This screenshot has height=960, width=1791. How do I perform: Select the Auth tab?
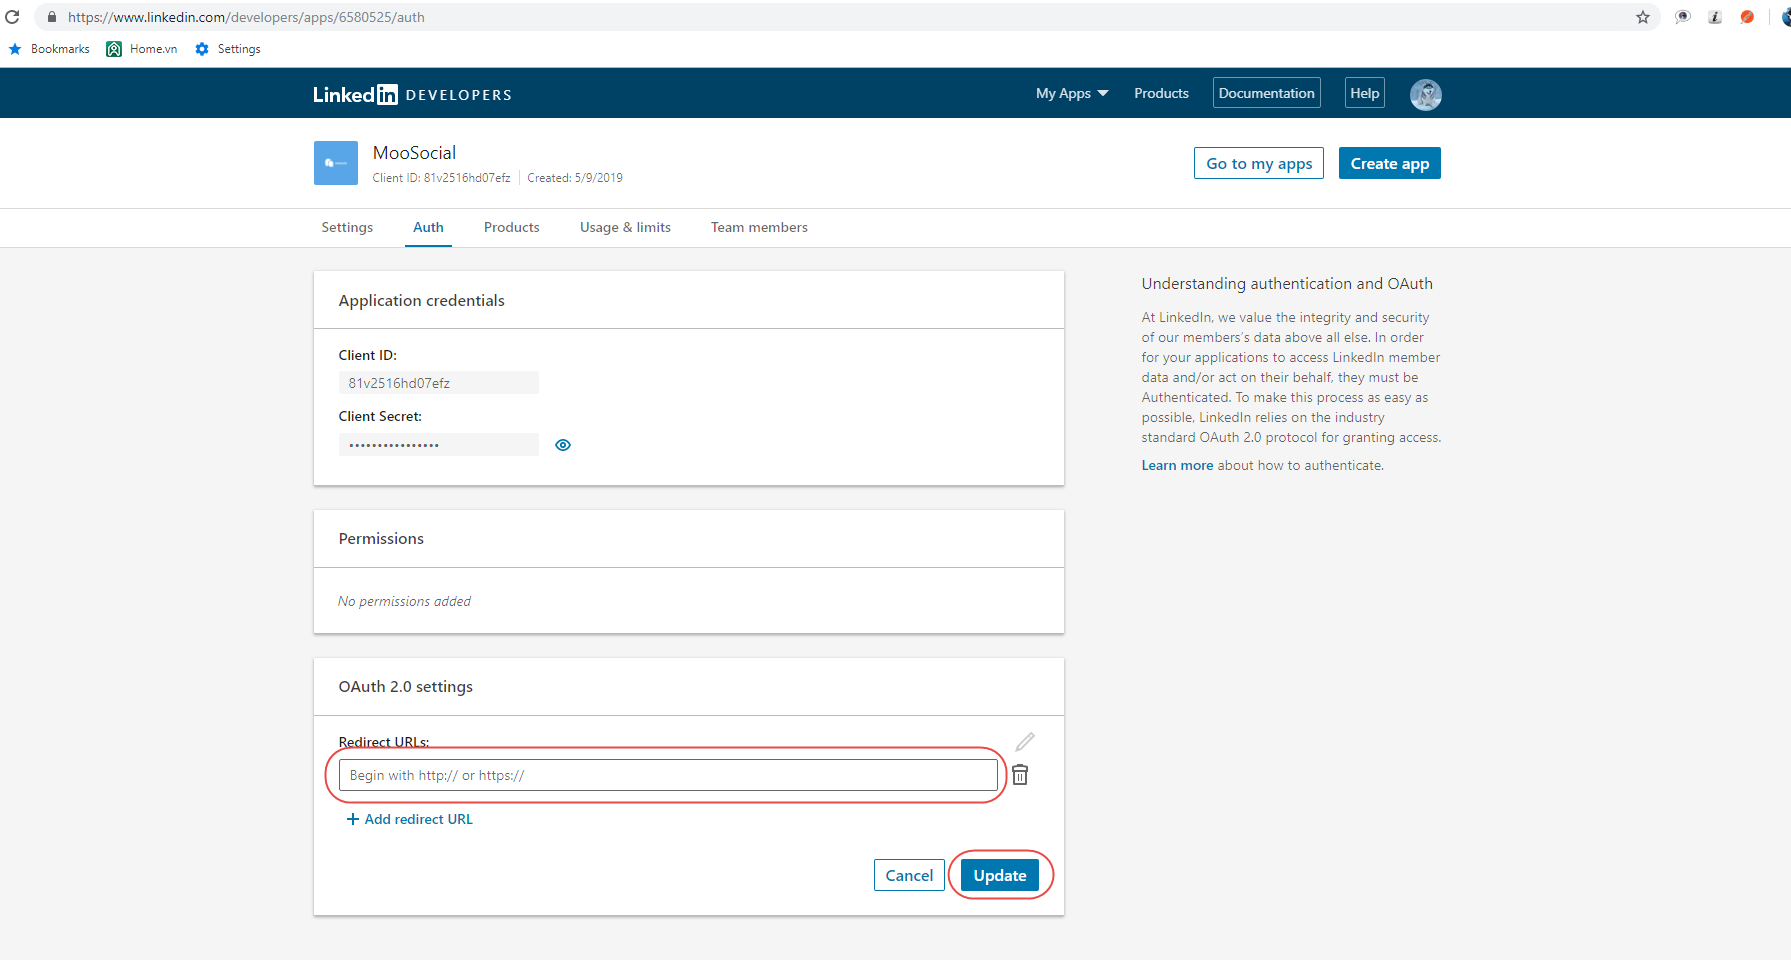click(x=428, y=227)
